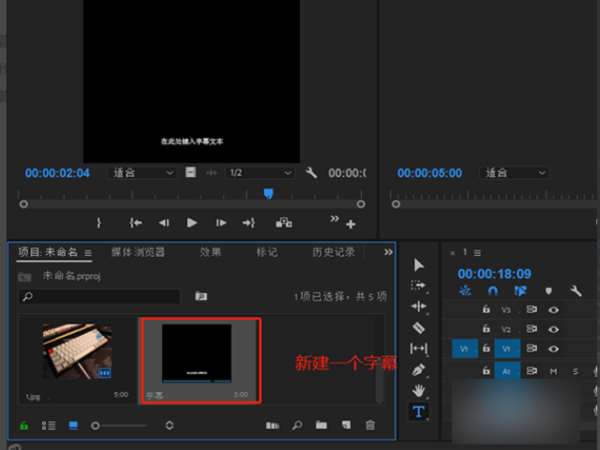This screenshot has height=450, width=600.
Task: Select the Hand tool
Action: click(x=419, y=391)
